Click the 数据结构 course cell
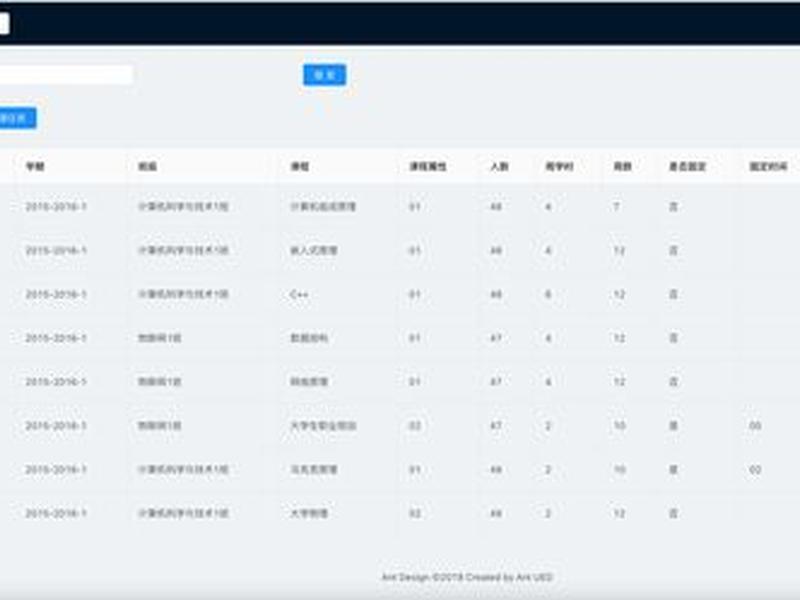 [x=309, y=338]
